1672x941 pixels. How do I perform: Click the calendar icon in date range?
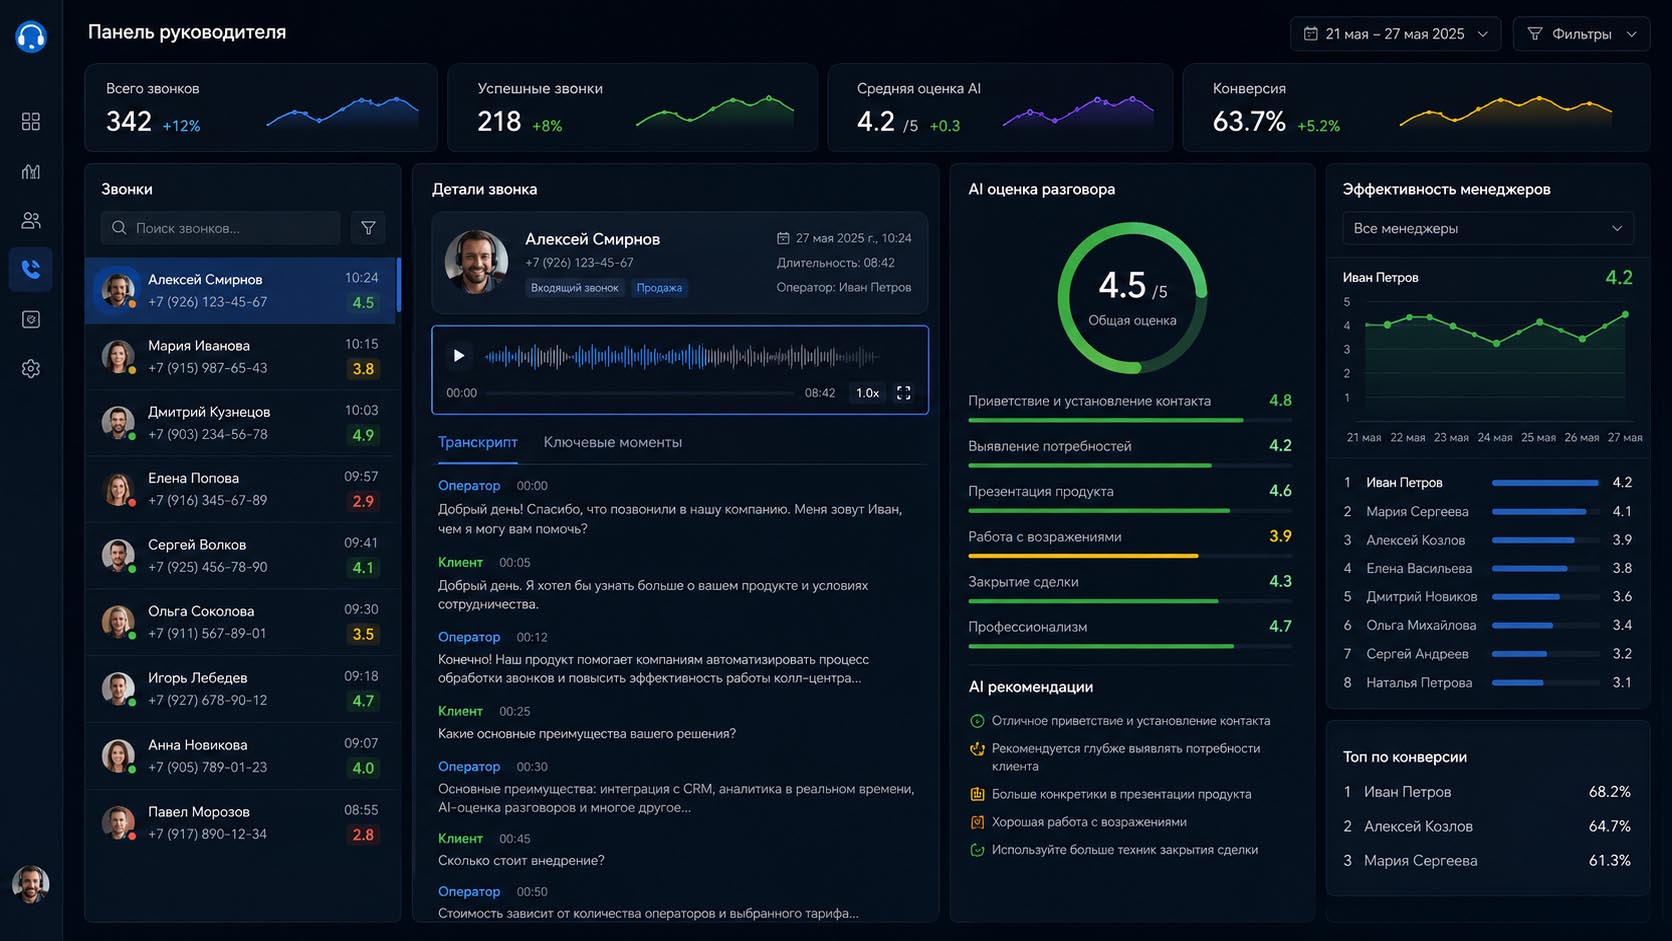[1310, 34]
